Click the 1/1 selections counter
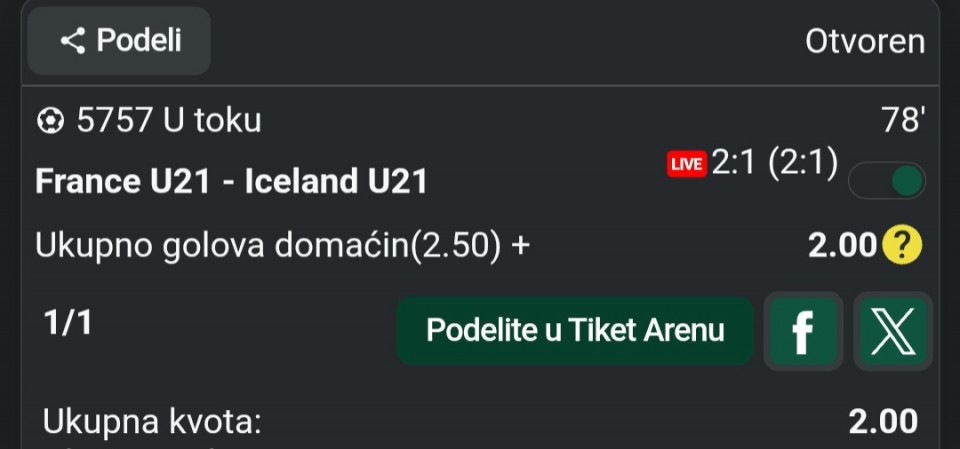This screenshot has width=960, height=449. point(68,323)
